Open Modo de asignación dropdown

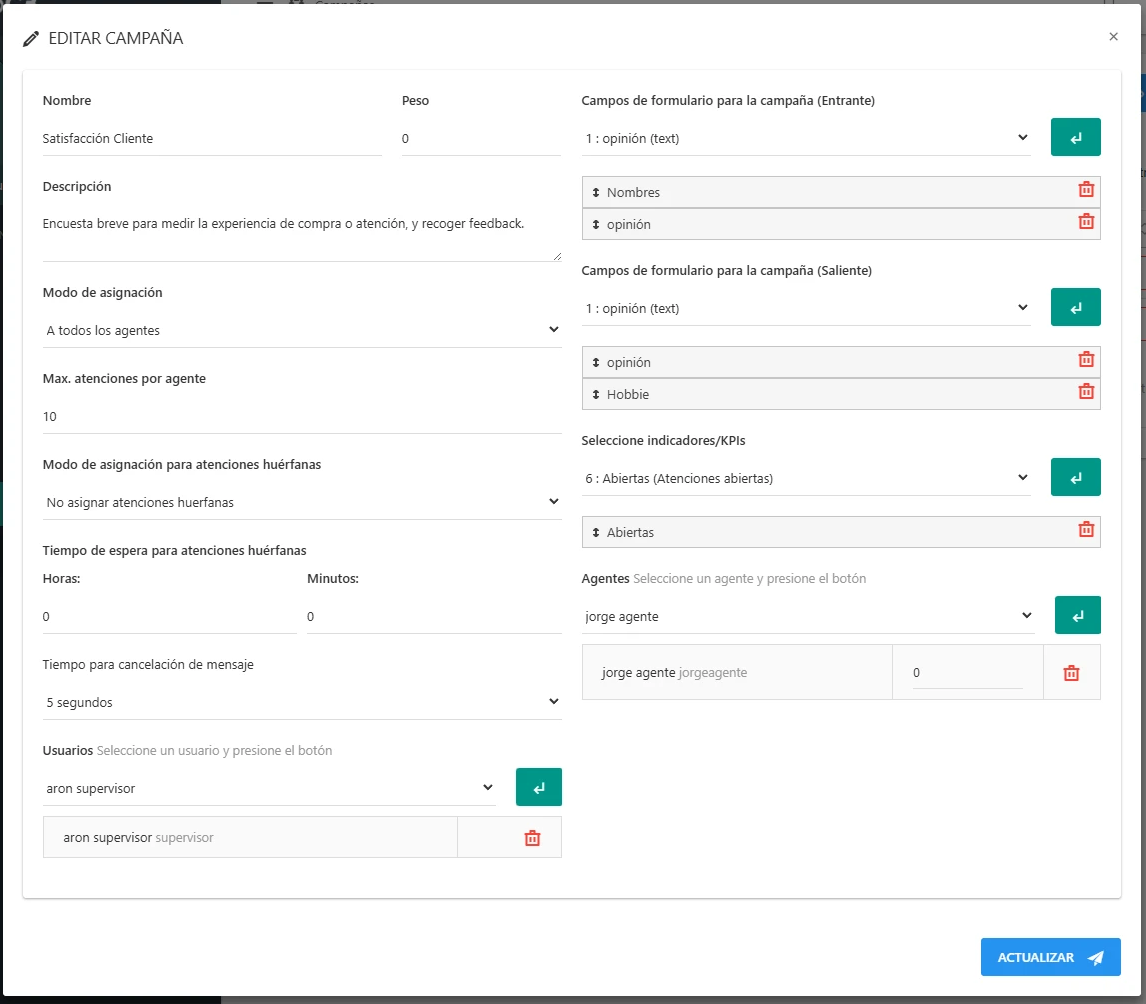302,330
